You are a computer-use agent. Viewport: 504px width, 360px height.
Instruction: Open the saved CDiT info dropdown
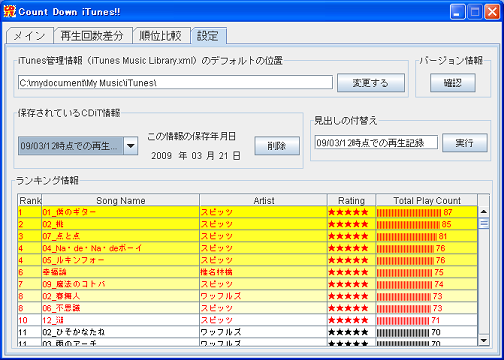131,146
